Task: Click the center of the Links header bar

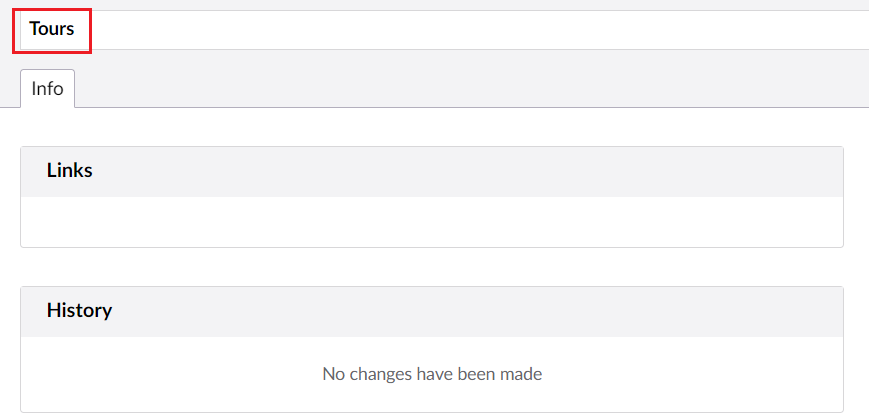Action: coord(432,171)
